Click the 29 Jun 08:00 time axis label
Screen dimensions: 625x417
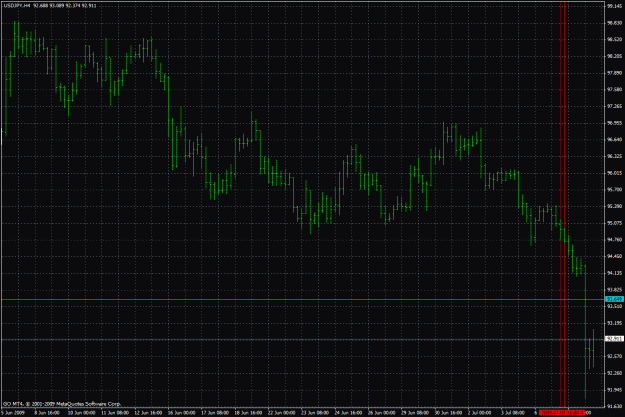tap(415, 413)
